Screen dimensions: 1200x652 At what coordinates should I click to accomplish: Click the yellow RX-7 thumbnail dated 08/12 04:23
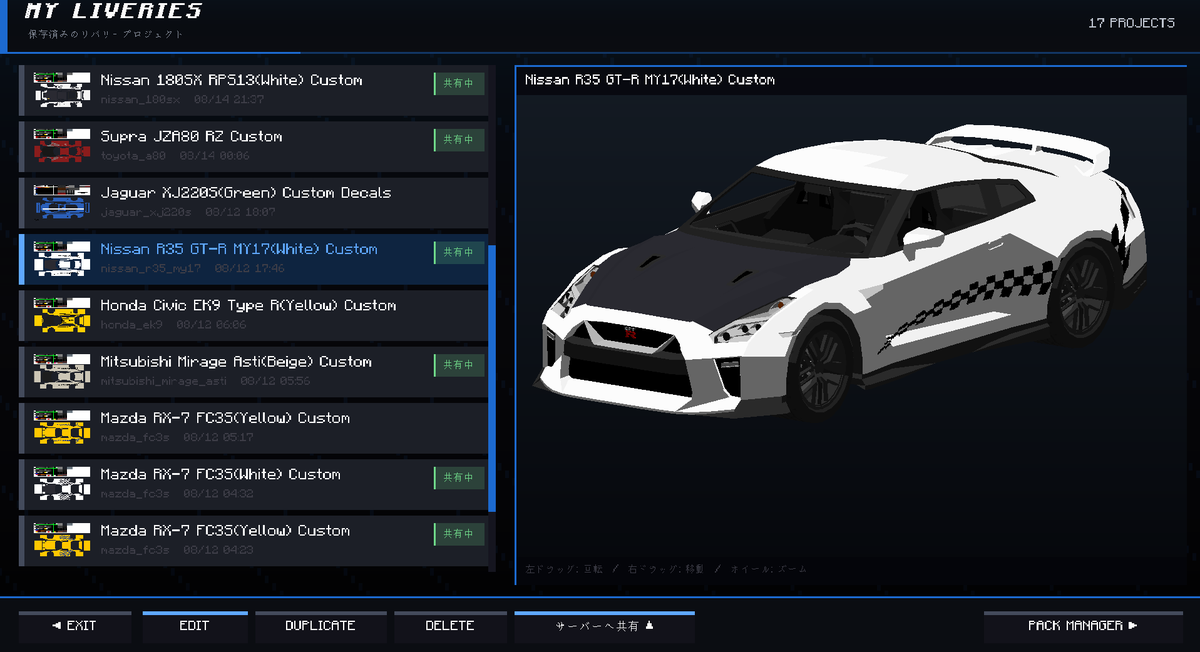tap(63, 540)
